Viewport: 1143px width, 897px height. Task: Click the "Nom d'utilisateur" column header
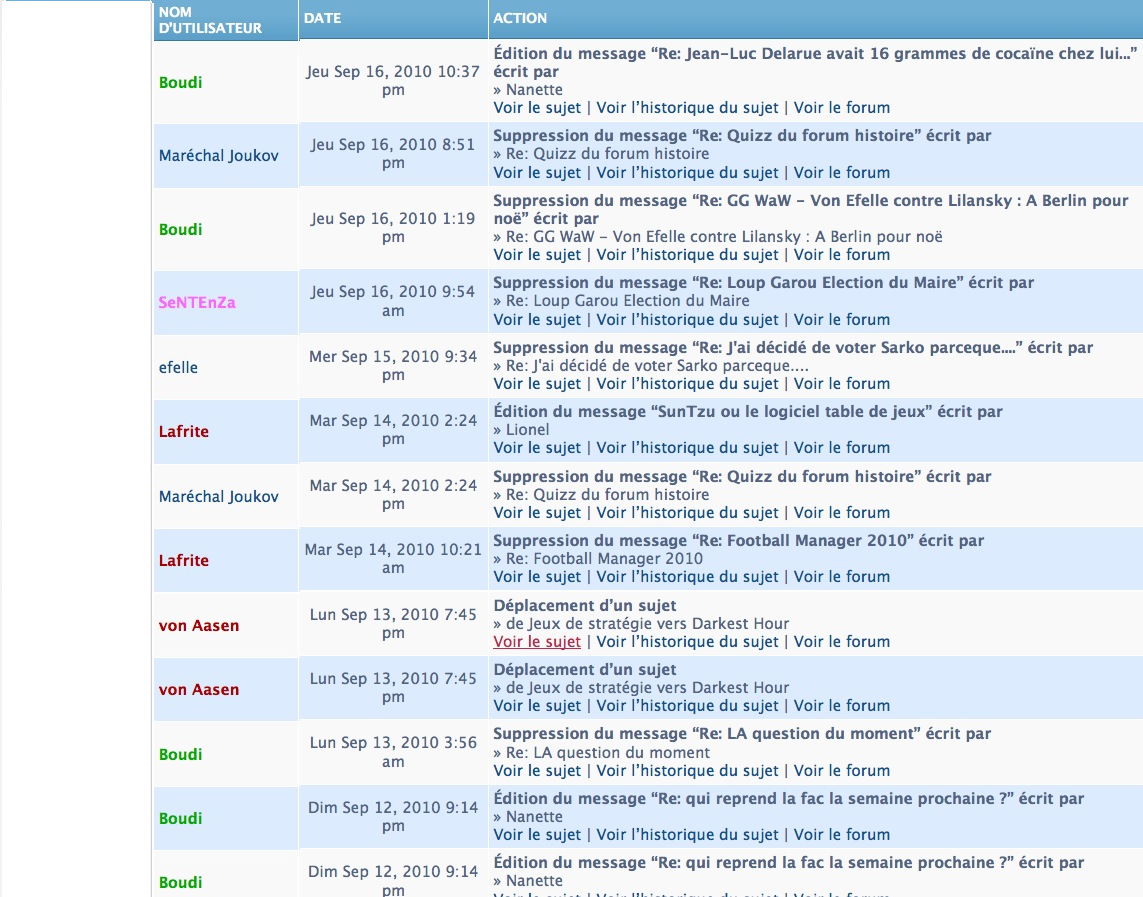210,20
